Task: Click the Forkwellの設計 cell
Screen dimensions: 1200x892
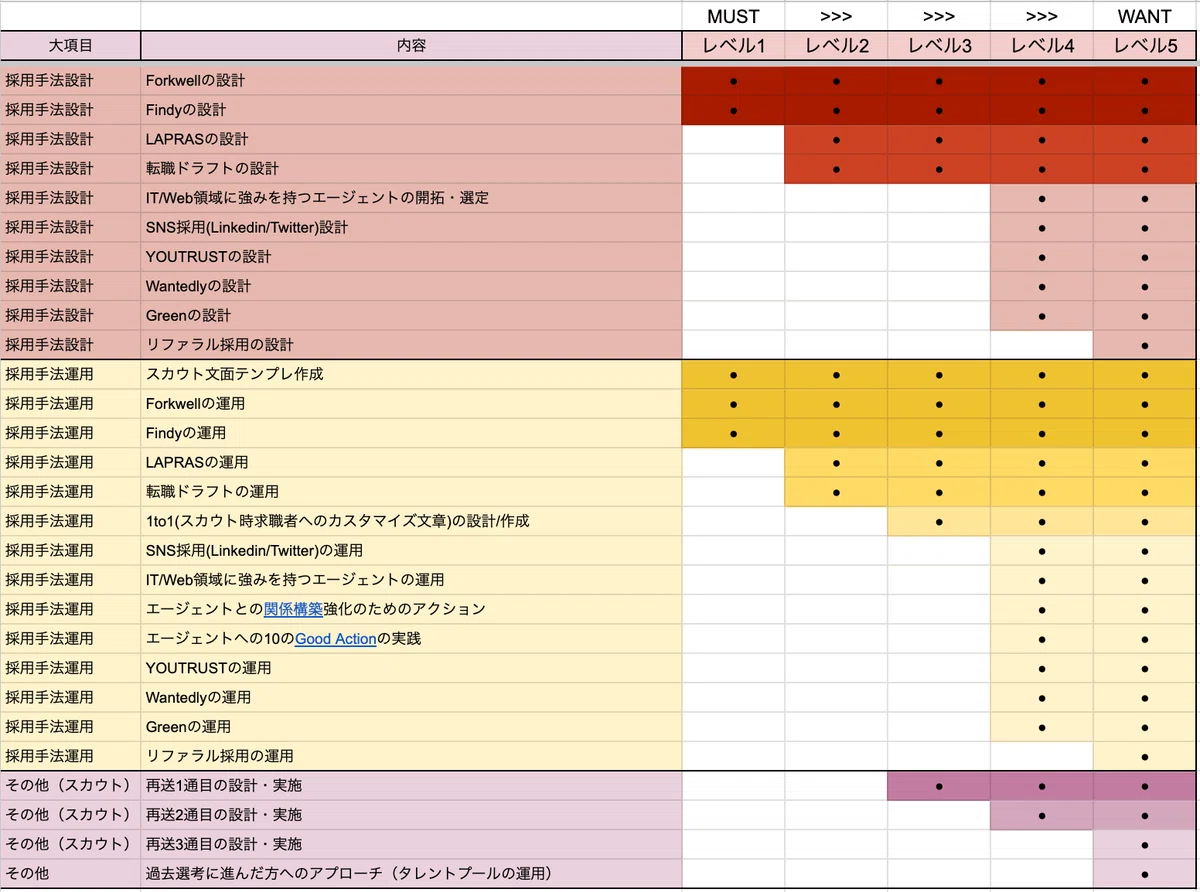Action: coord(411,80)
